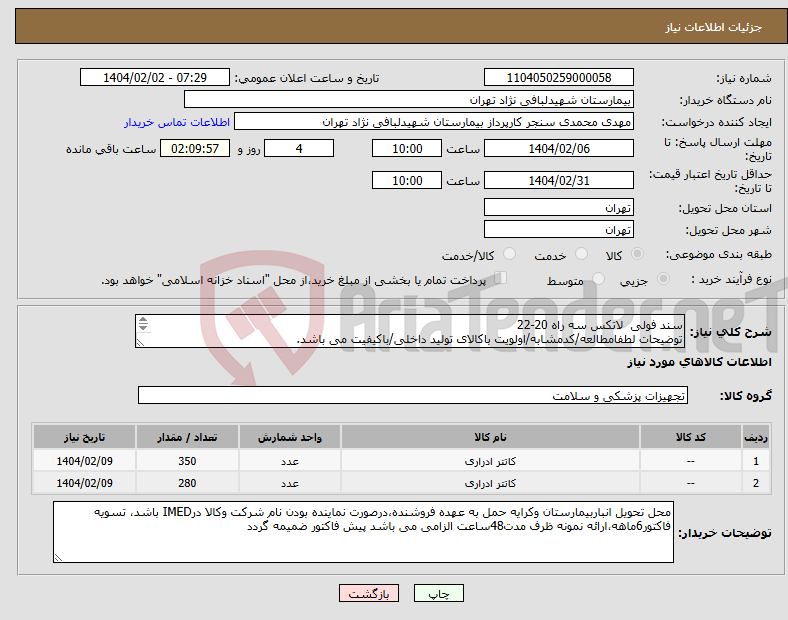Click the unit عدد in row 1
The image size is (788, 620).
(x=290, y=461)
